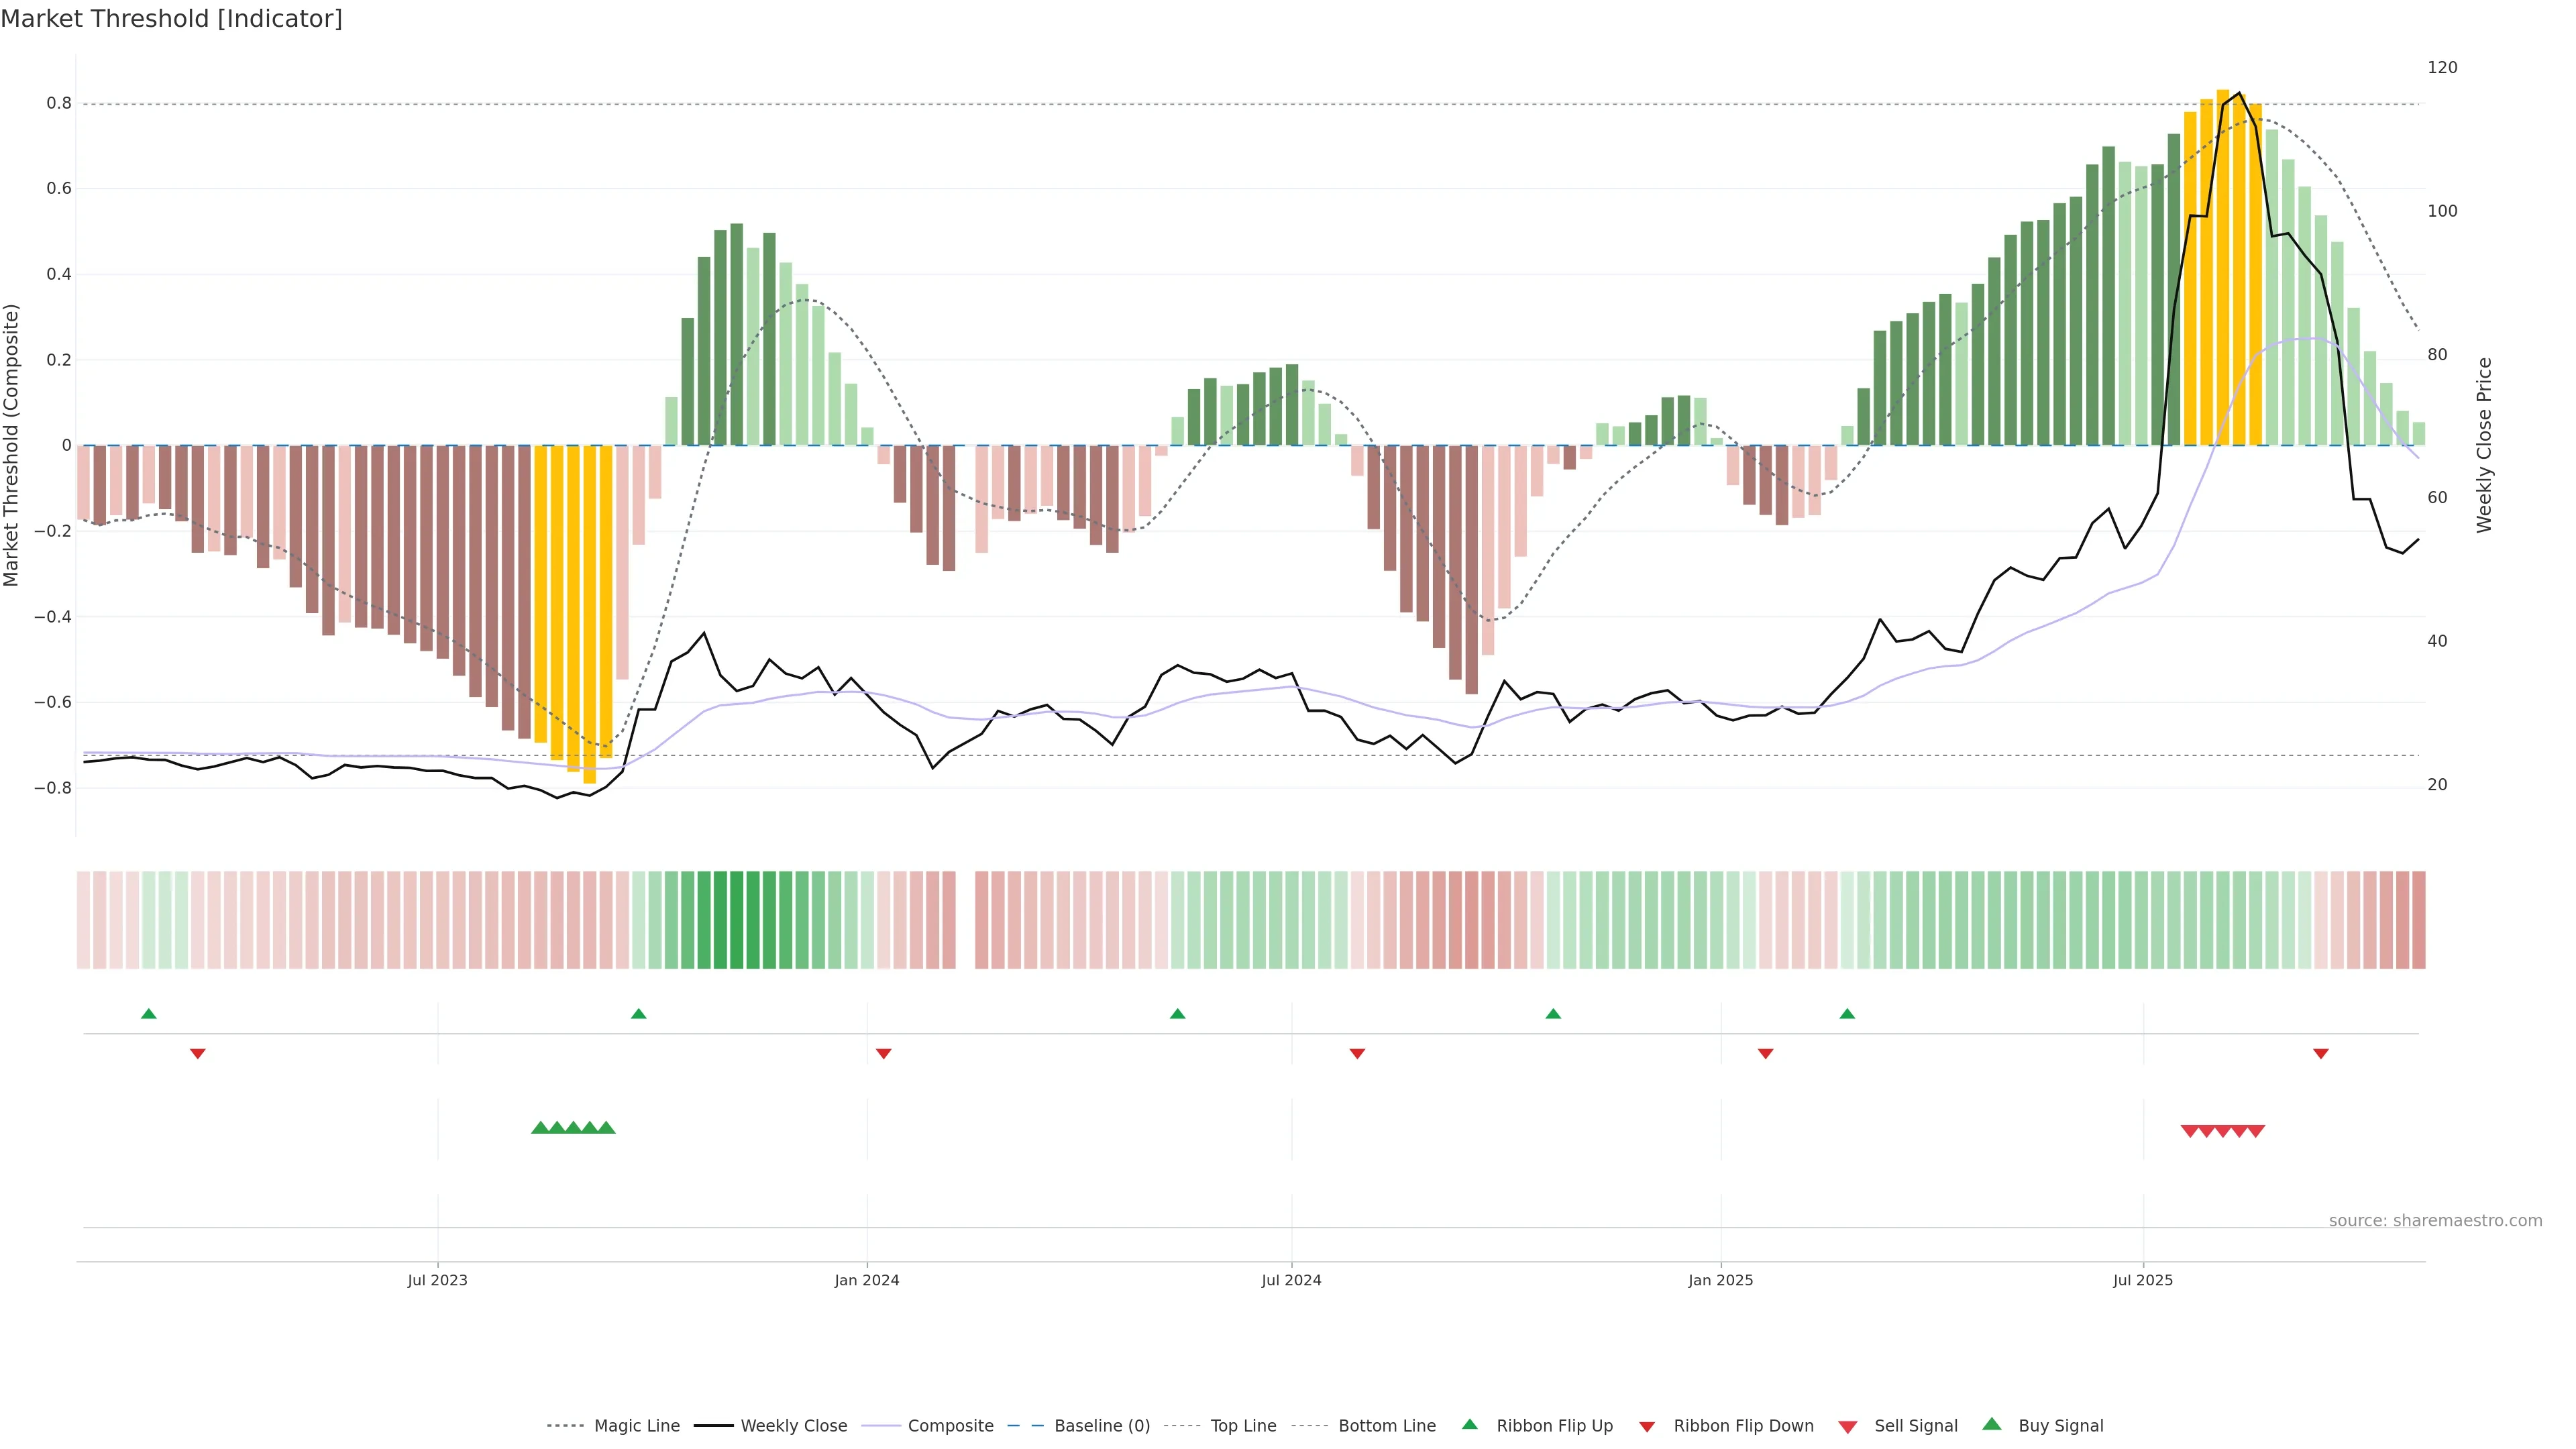
Task: Click the Ribbon Flip Up legend triangle icon
Action: [1469, 1424]
